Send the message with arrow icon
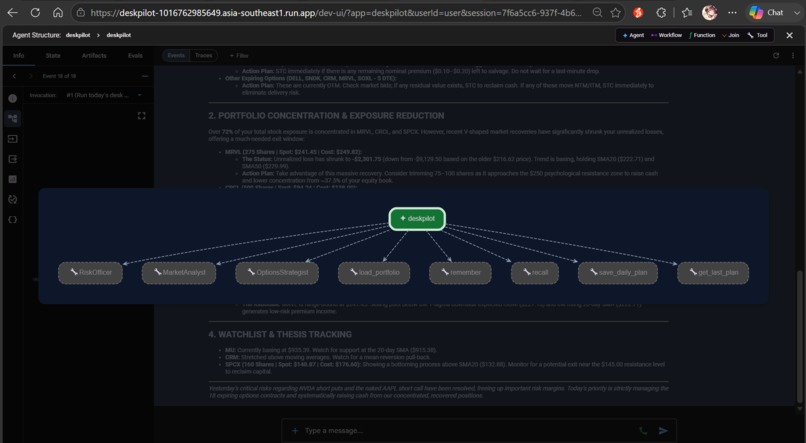Screen dimensions: 806x443 pyautogui.click(x=663, y=431)
